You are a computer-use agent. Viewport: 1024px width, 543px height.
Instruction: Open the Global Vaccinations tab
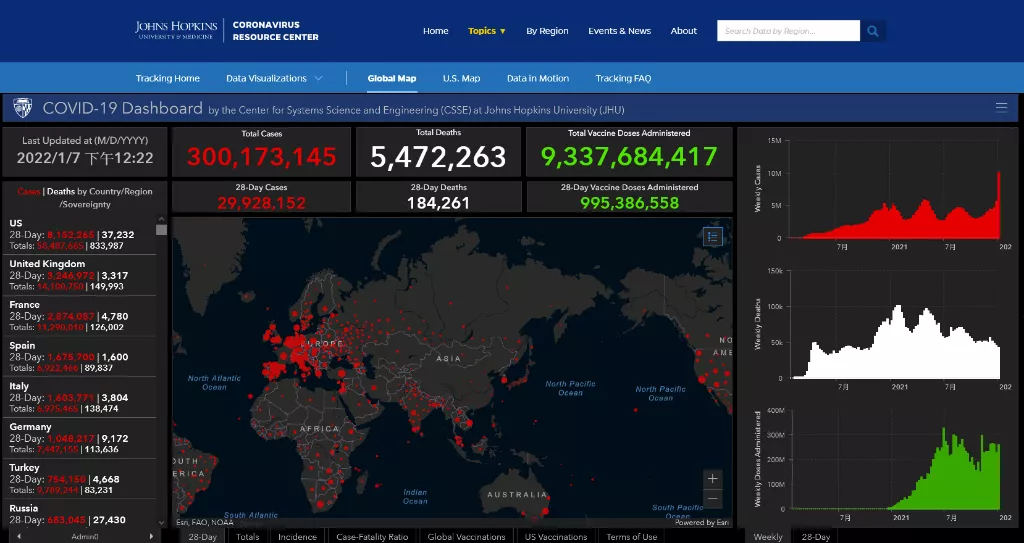point(466,536)
